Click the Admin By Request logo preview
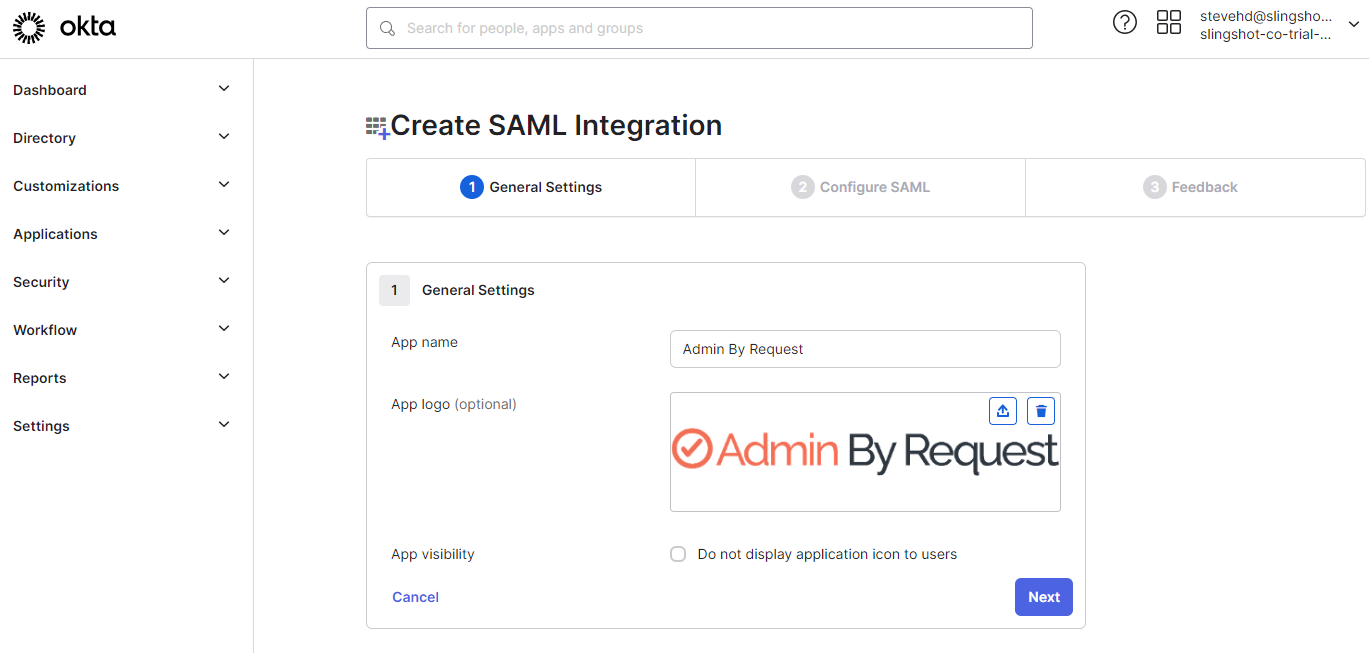This screenshot has width=1369, height=653. coord(865,451)
